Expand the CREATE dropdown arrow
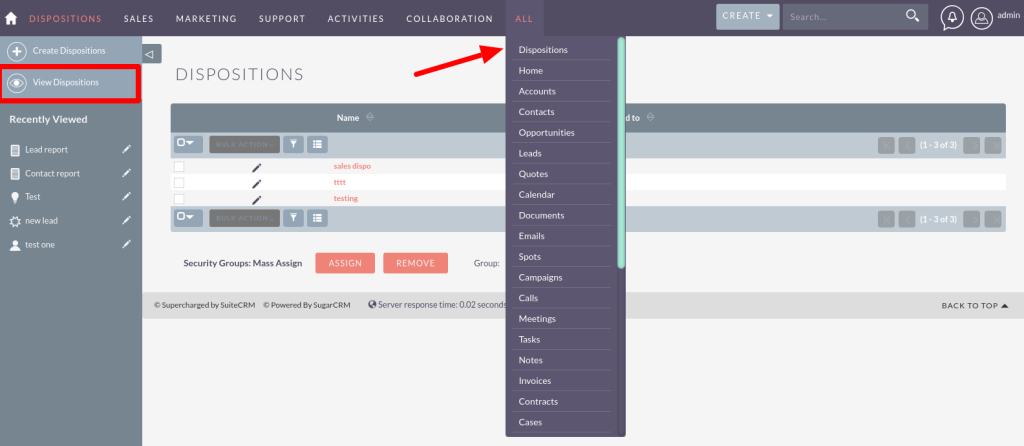1024x446 pixels. [x=769, y=16]
